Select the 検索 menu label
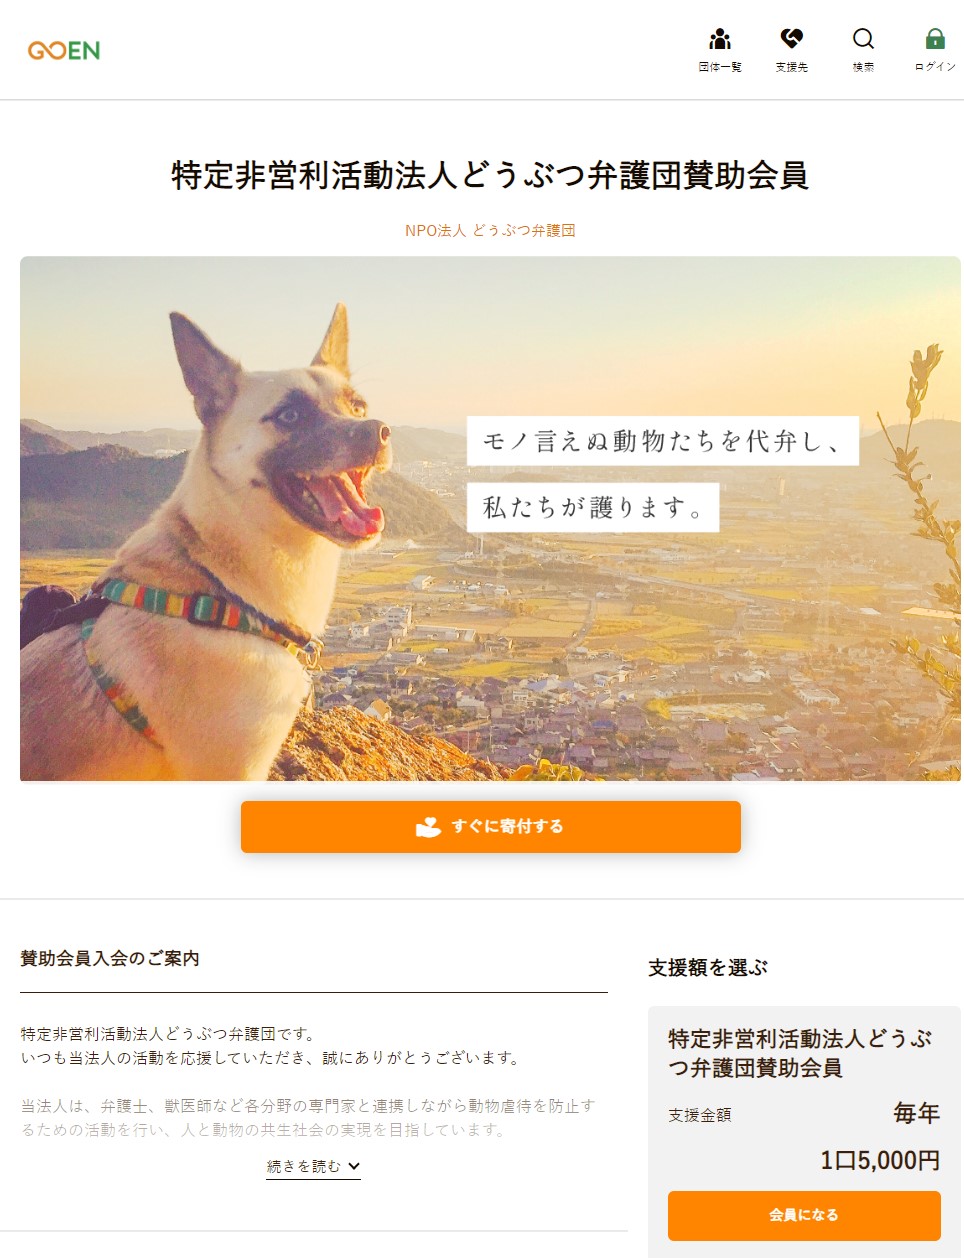The width and height of the screenshot is (964, 1258). point(863,67)
